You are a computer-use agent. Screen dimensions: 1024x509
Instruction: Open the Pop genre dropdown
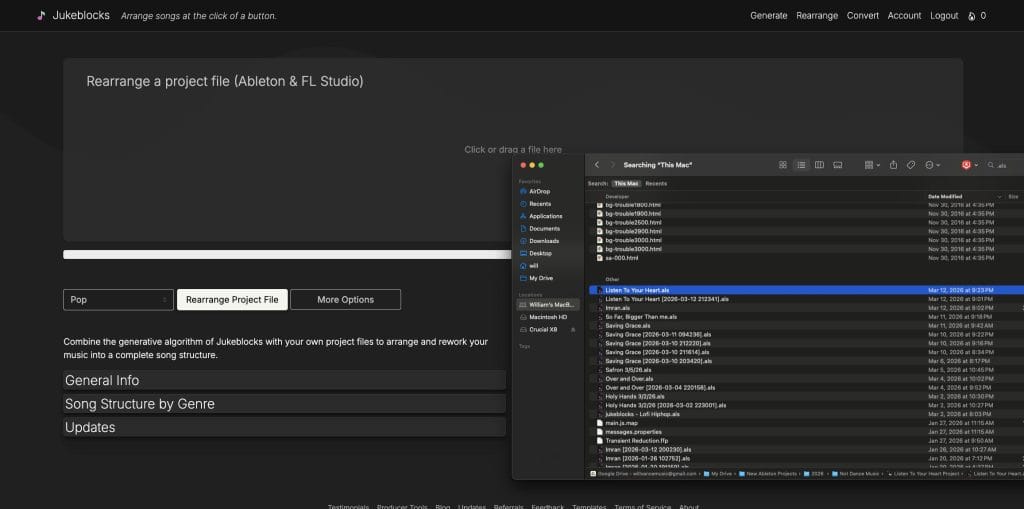(x=118, y=300)
